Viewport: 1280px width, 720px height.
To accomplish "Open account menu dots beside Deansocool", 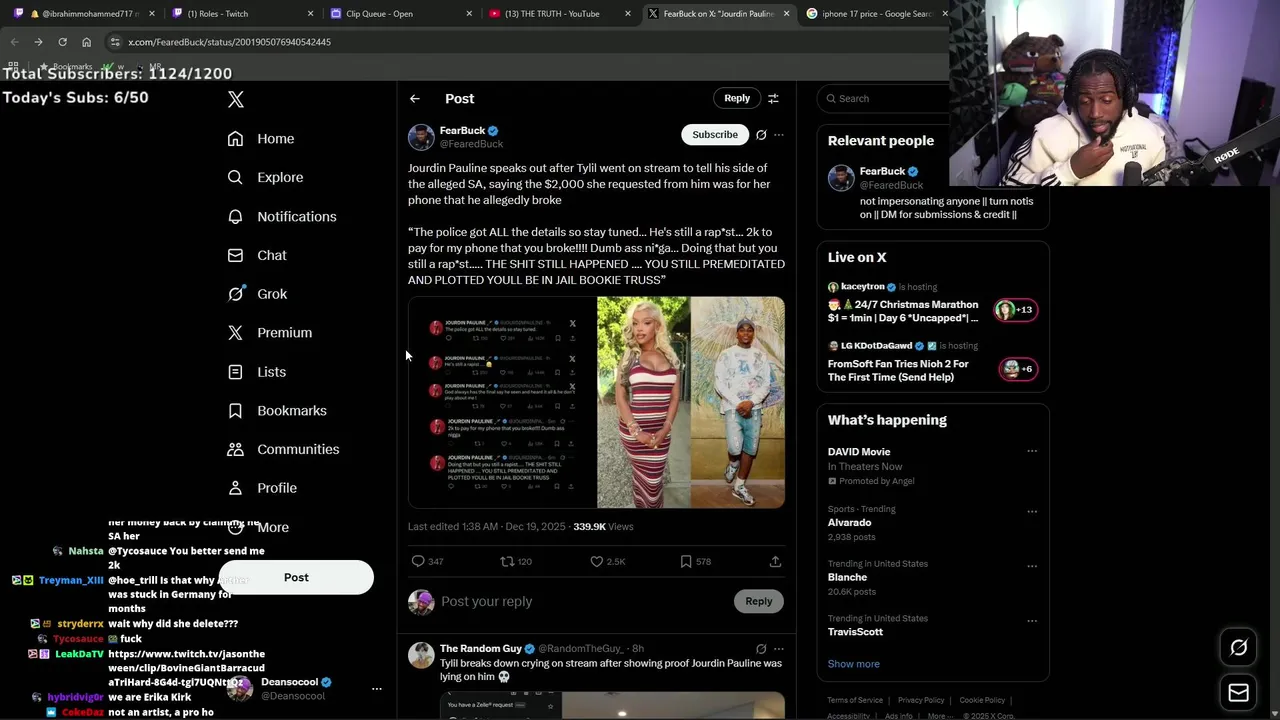I will tap(377, 689).
